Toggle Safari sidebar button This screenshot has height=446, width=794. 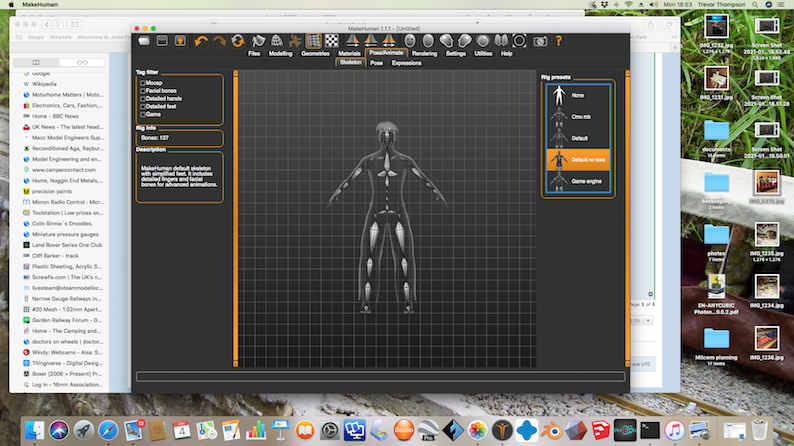[74, 24]
